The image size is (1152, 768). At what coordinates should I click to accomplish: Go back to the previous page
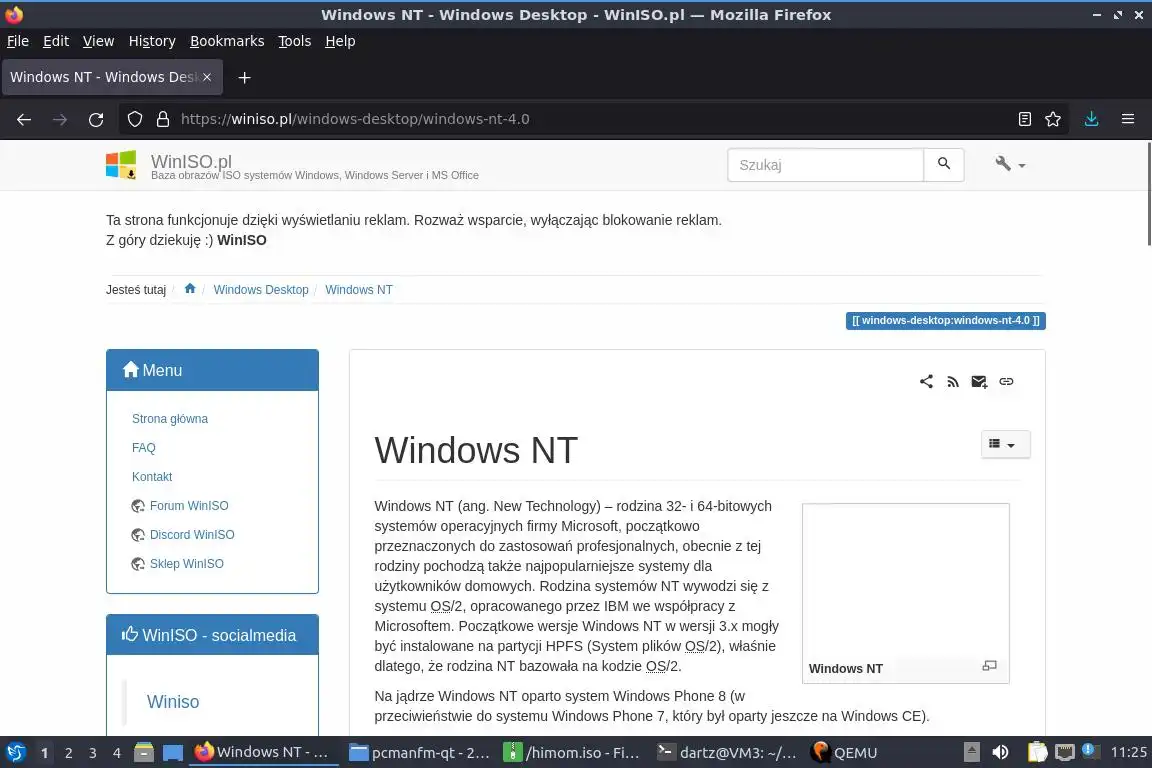click(x=24, y=119)
